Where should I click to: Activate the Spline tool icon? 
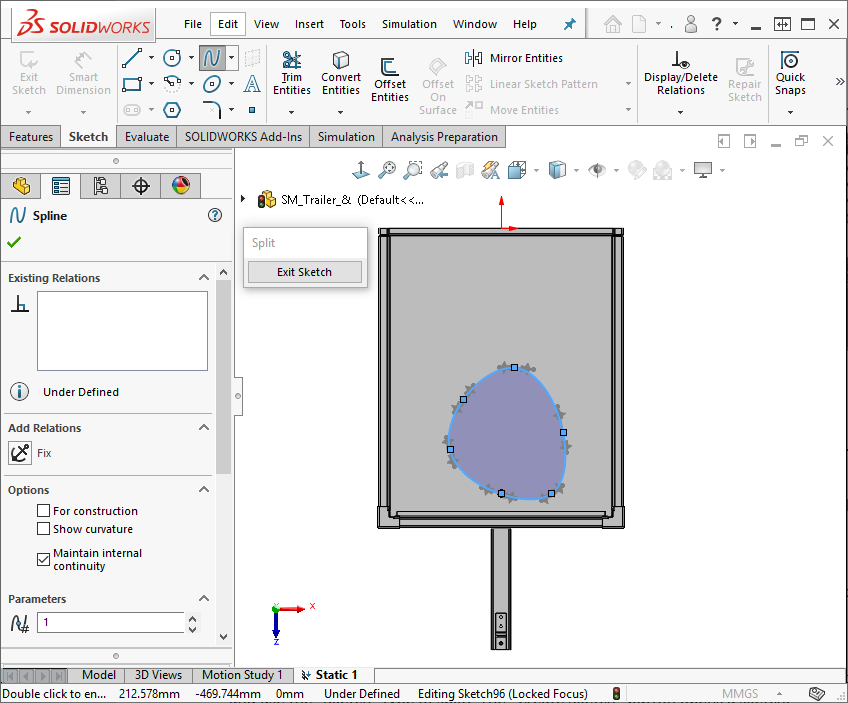212,58
